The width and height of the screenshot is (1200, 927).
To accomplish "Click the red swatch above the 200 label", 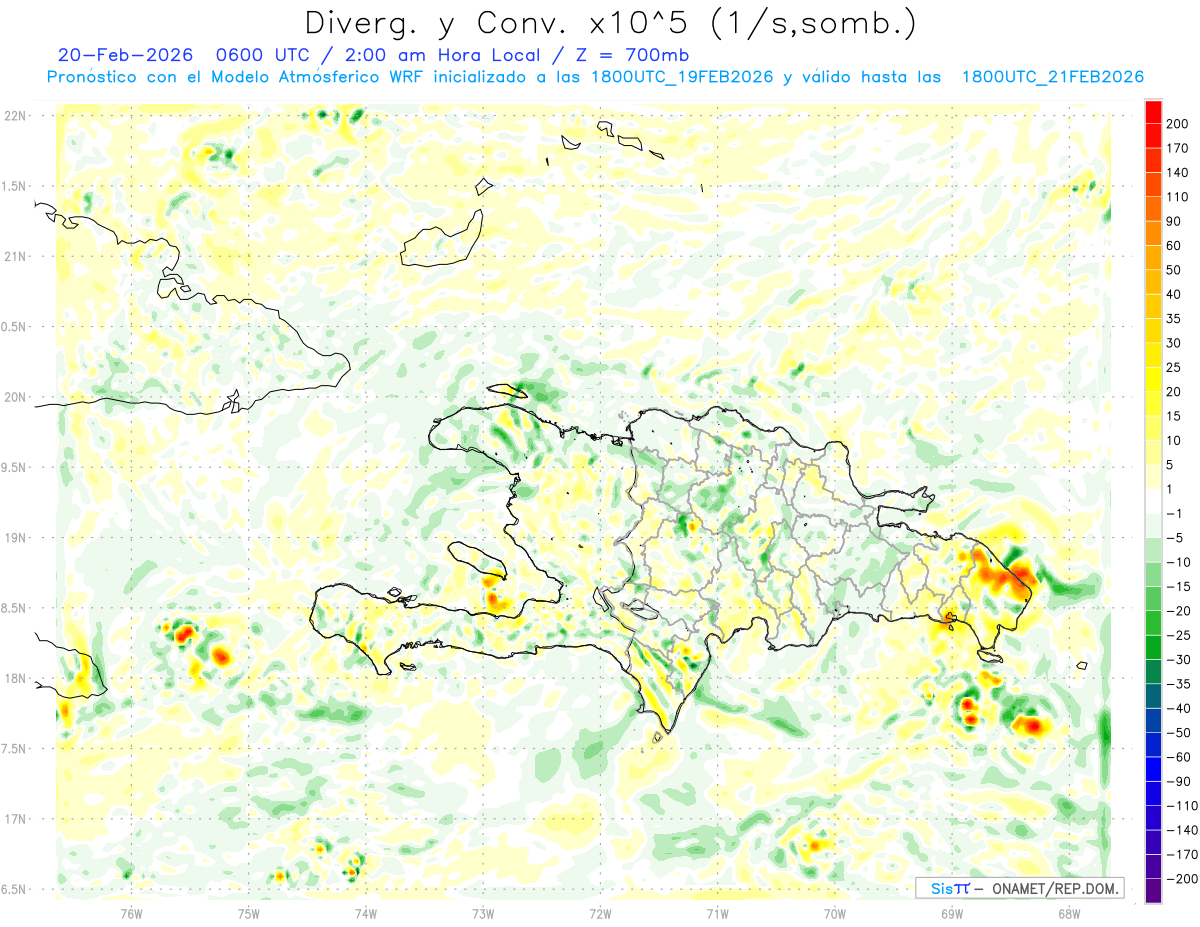I will point(1153,111).
